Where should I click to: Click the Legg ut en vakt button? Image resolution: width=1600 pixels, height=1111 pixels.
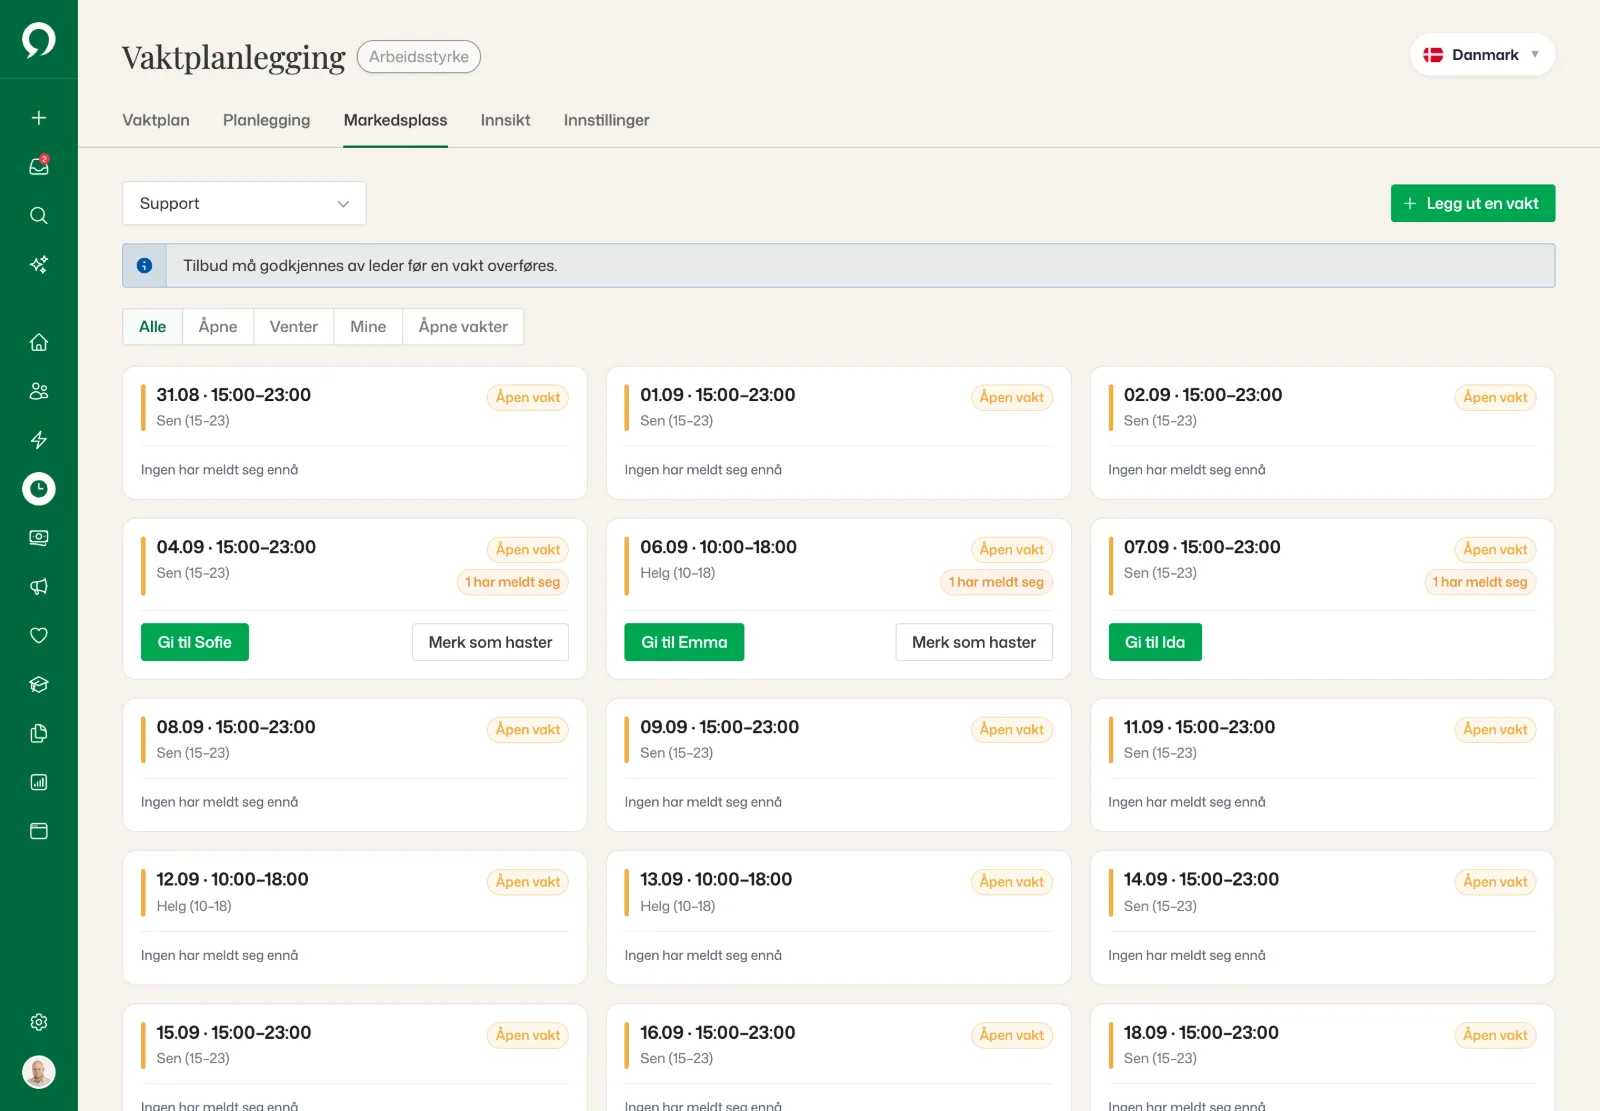(1473, 203)
